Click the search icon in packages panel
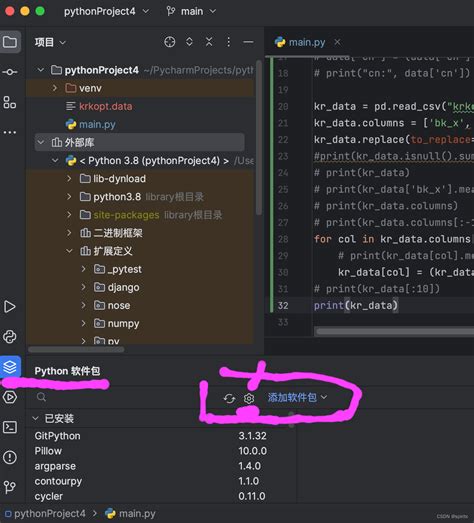The height and width of the screenshot is (523, 474). point(41,397)
